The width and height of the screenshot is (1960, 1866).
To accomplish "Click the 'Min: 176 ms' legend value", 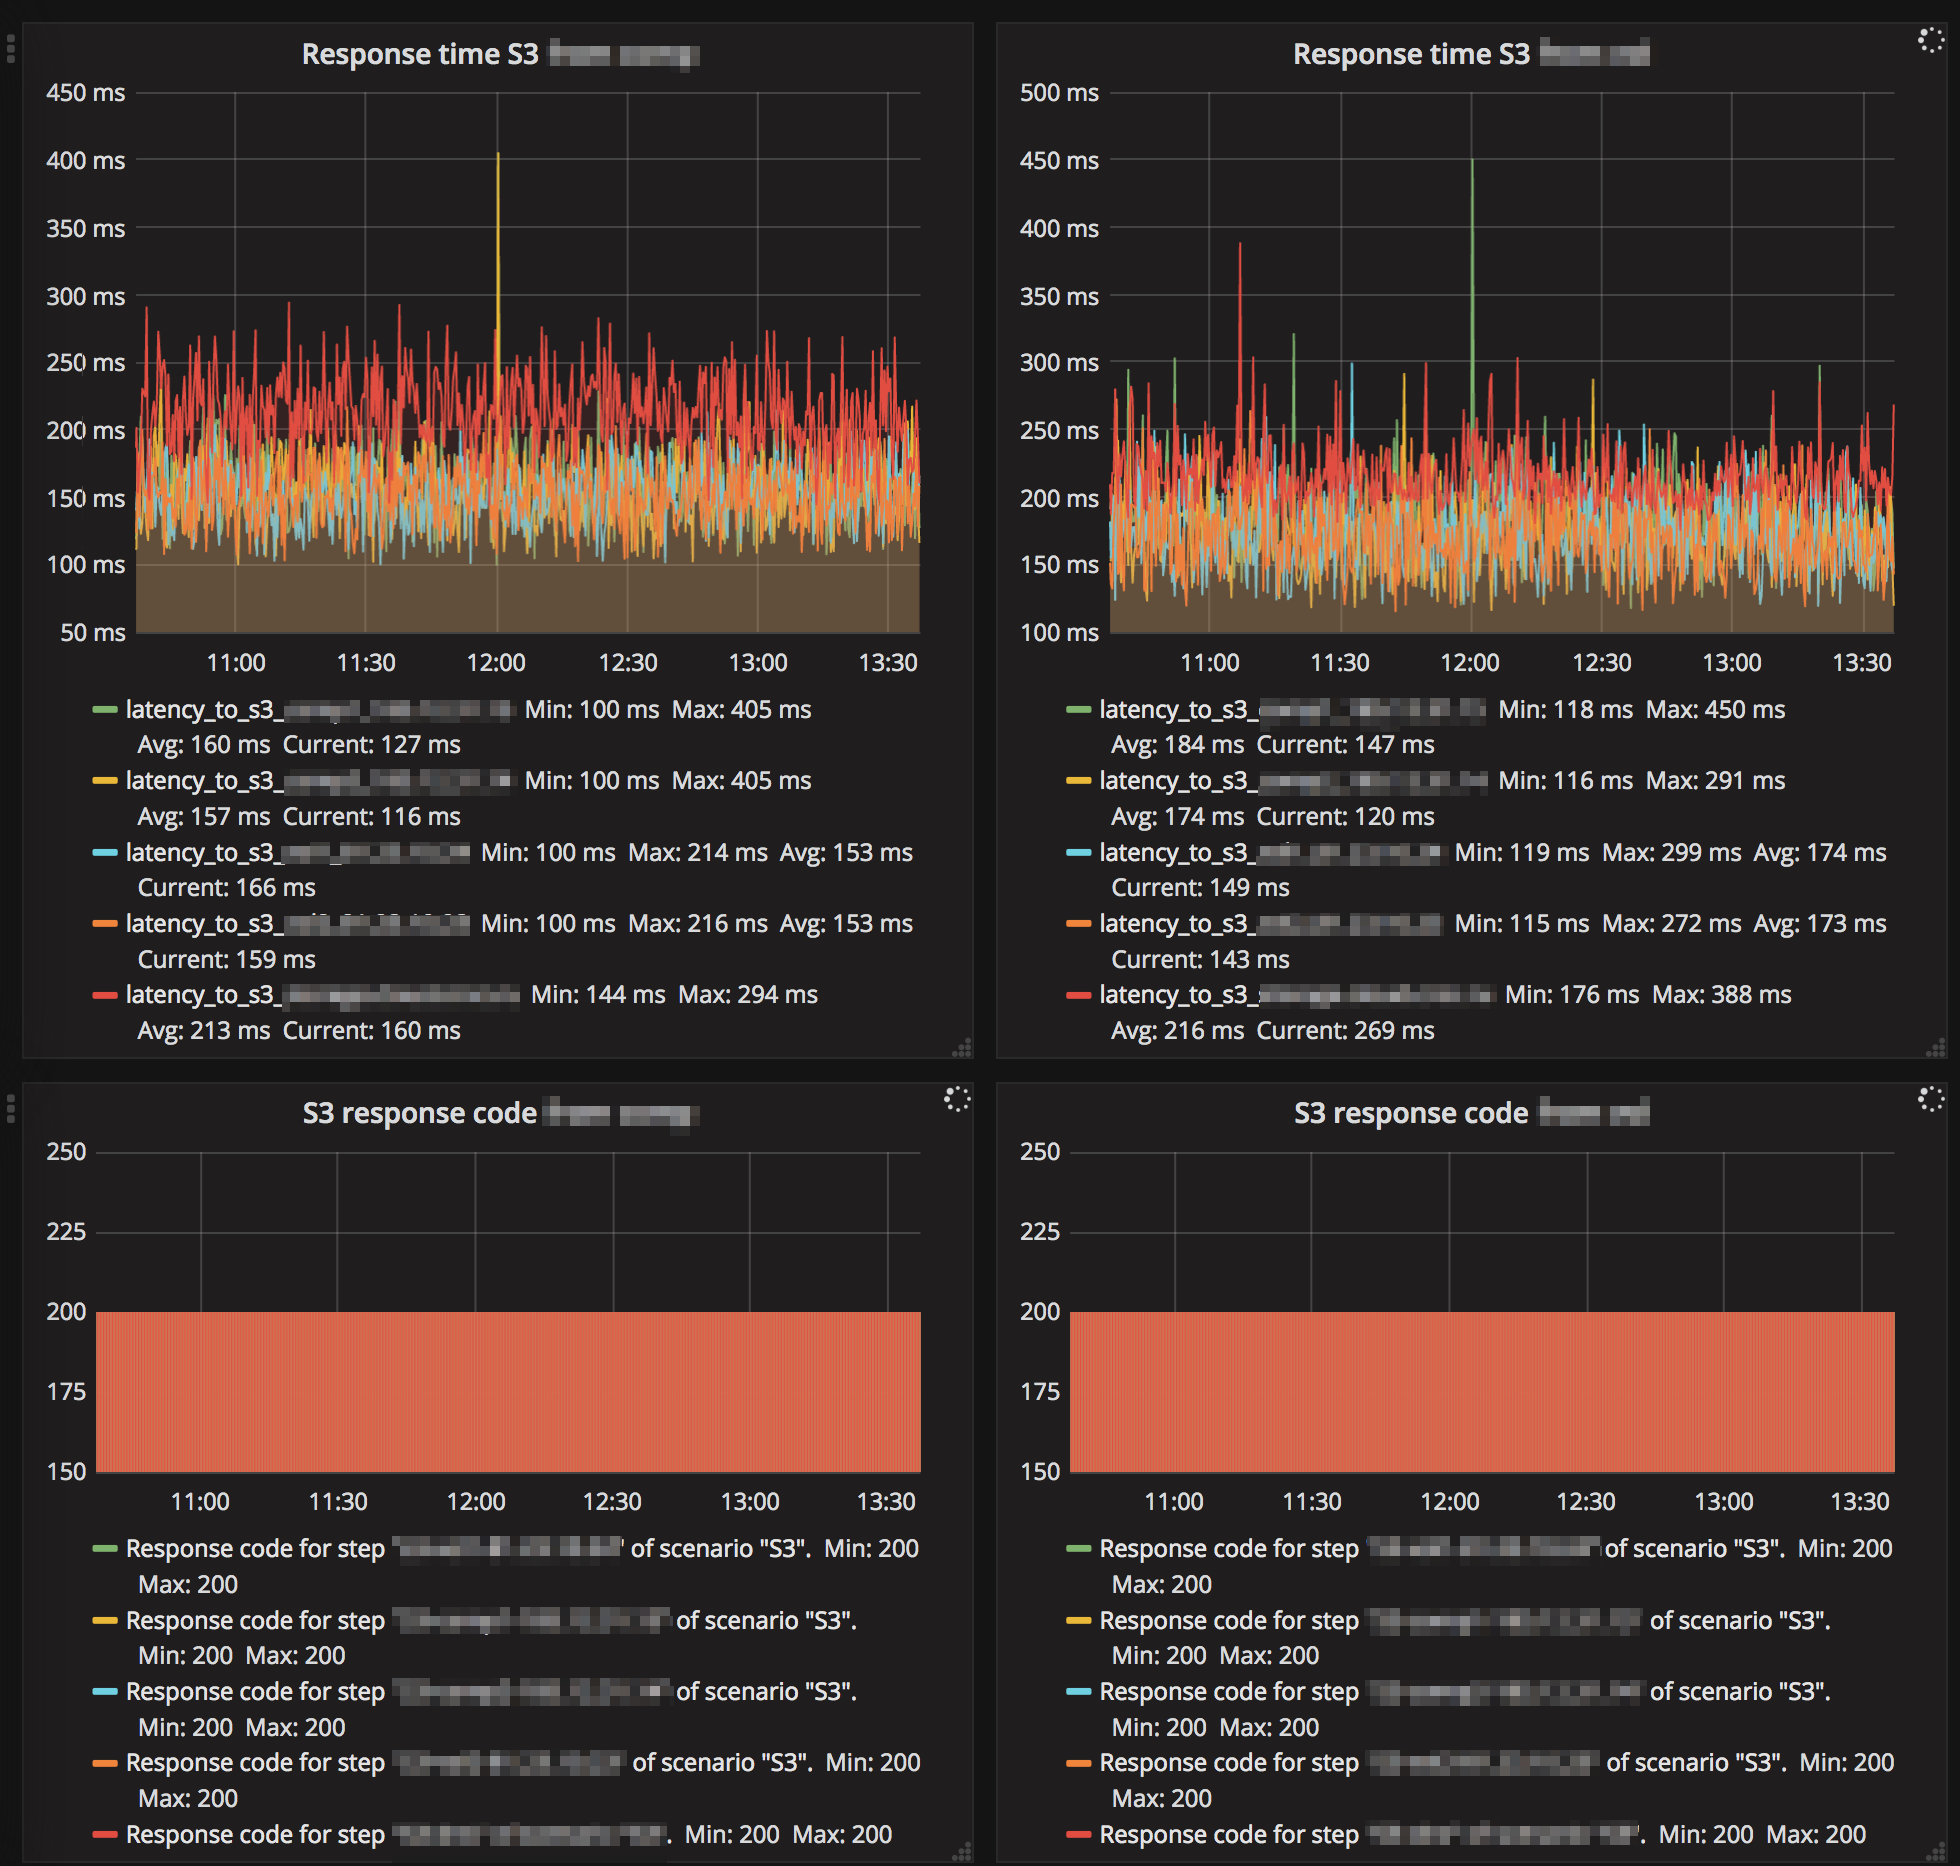I will pyautogui.click(x=1572, y=995).
